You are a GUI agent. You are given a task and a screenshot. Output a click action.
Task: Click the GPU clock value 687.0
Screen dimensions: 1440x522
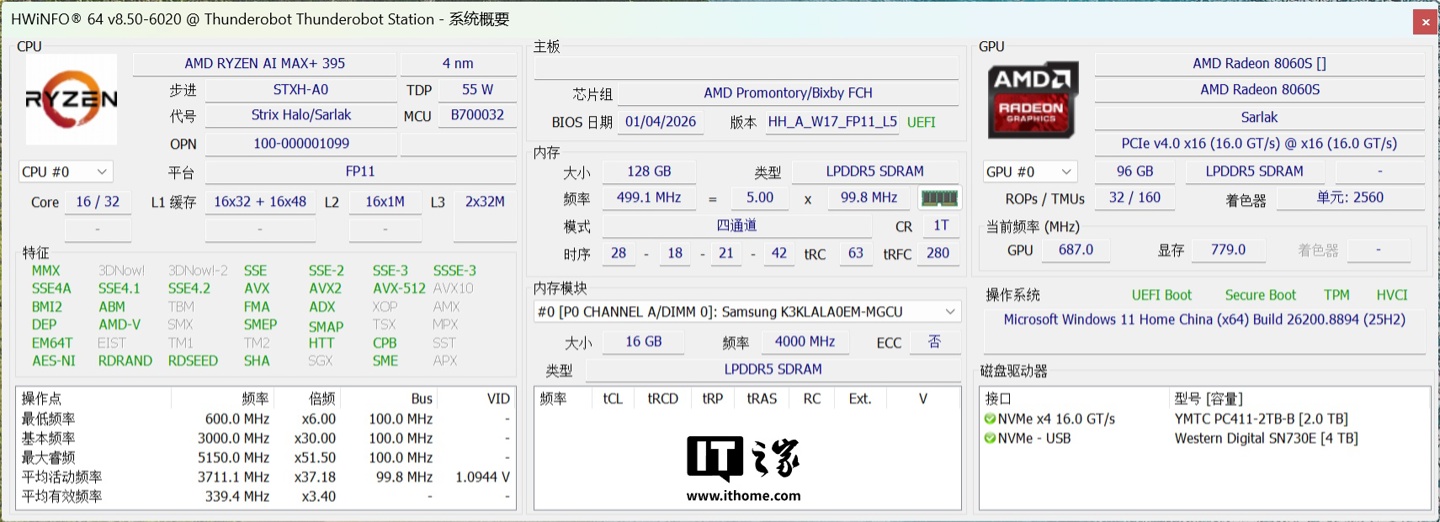click(x=1076, y=250)
